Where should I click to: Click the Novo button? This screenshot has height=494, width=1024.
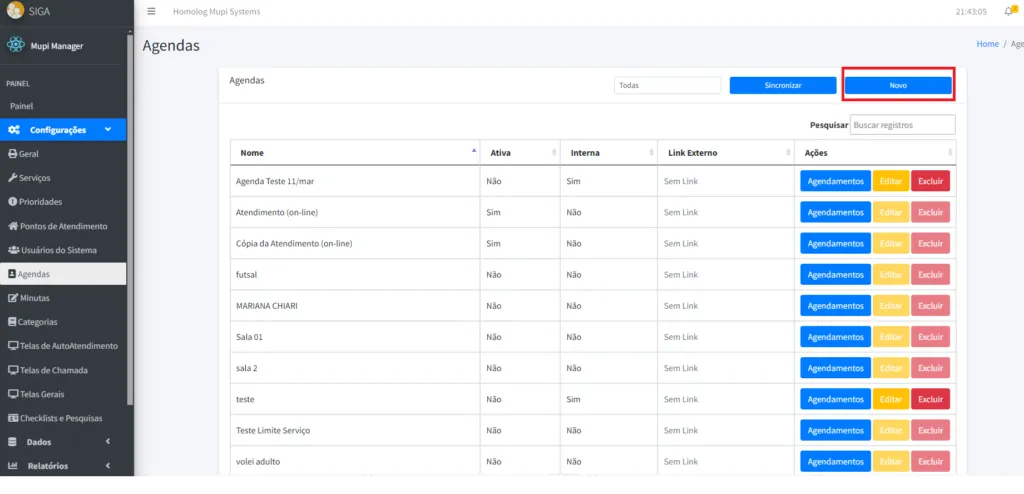pos(898,86)
